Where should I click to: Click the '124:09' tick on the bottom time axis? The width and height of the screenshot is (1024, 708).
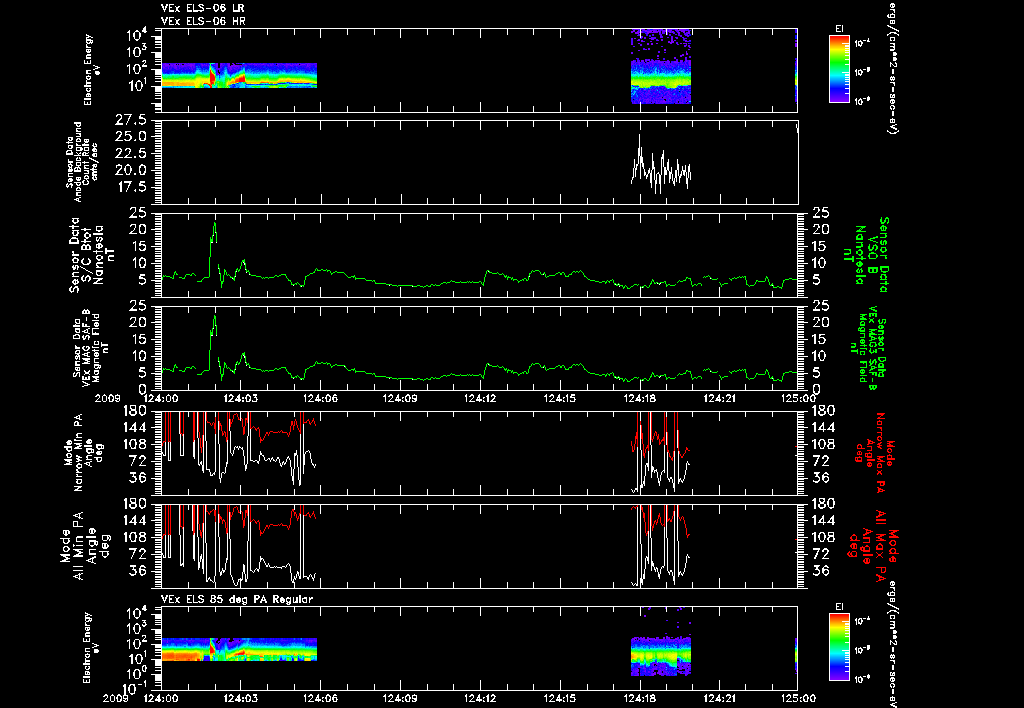pyautogui.click(x=400, y=698)
